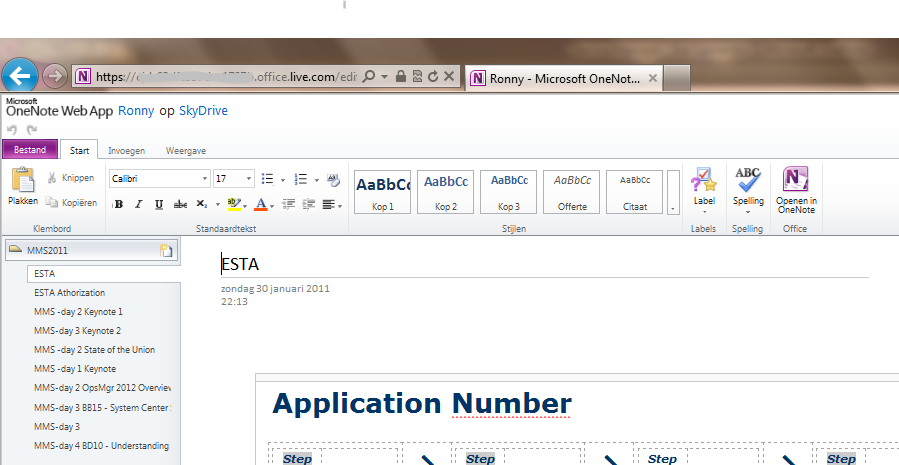This screenshot has height=465, width=899.
Task: Click the Knippen scissors icon
Action: [x=52, y=178]
